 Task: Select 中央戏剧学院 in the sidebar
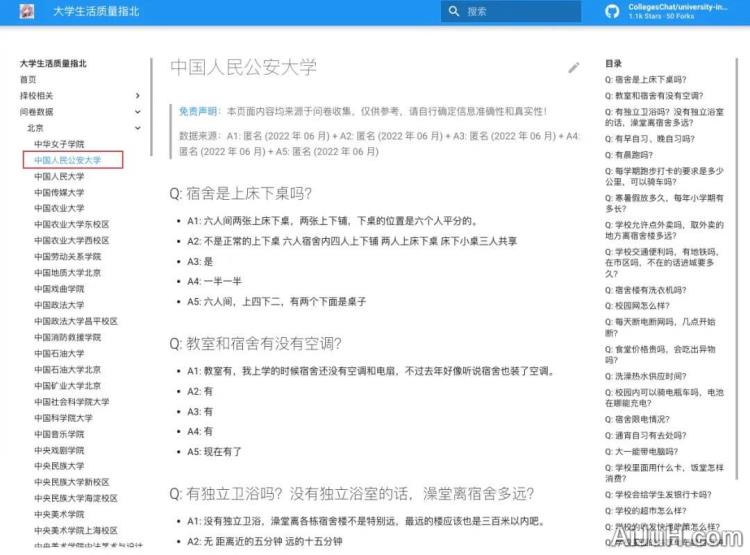(x=59, y=450)
